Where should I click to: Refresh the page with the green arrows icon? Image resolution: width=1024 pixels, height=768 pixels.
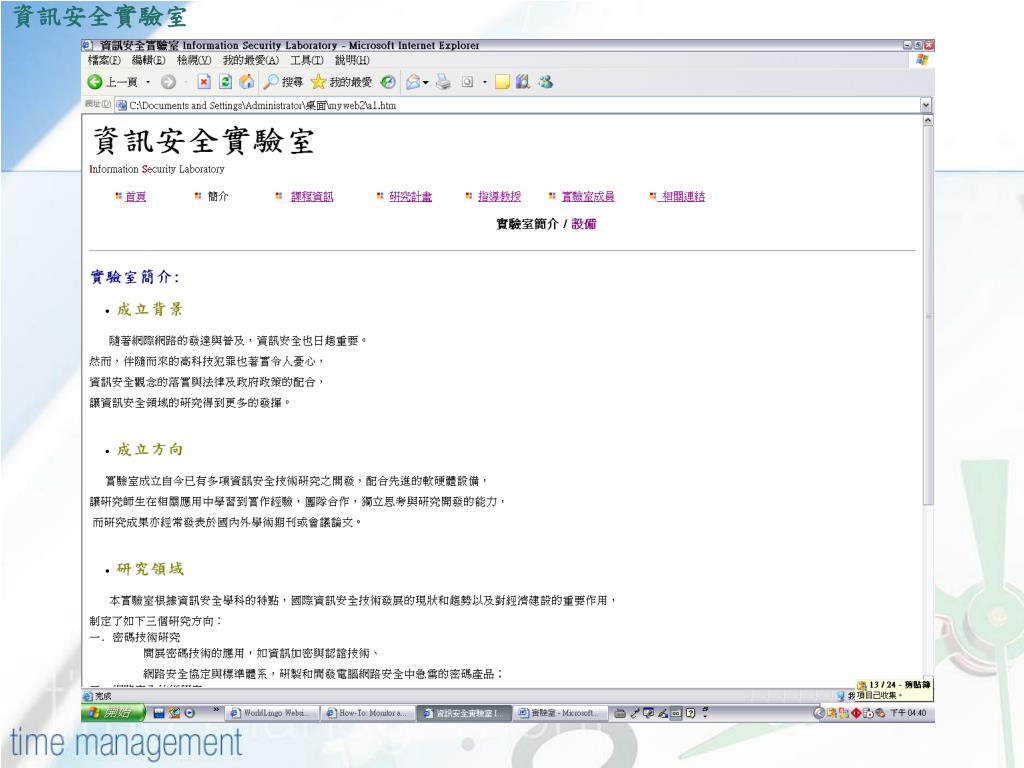[x=225, y=82]
